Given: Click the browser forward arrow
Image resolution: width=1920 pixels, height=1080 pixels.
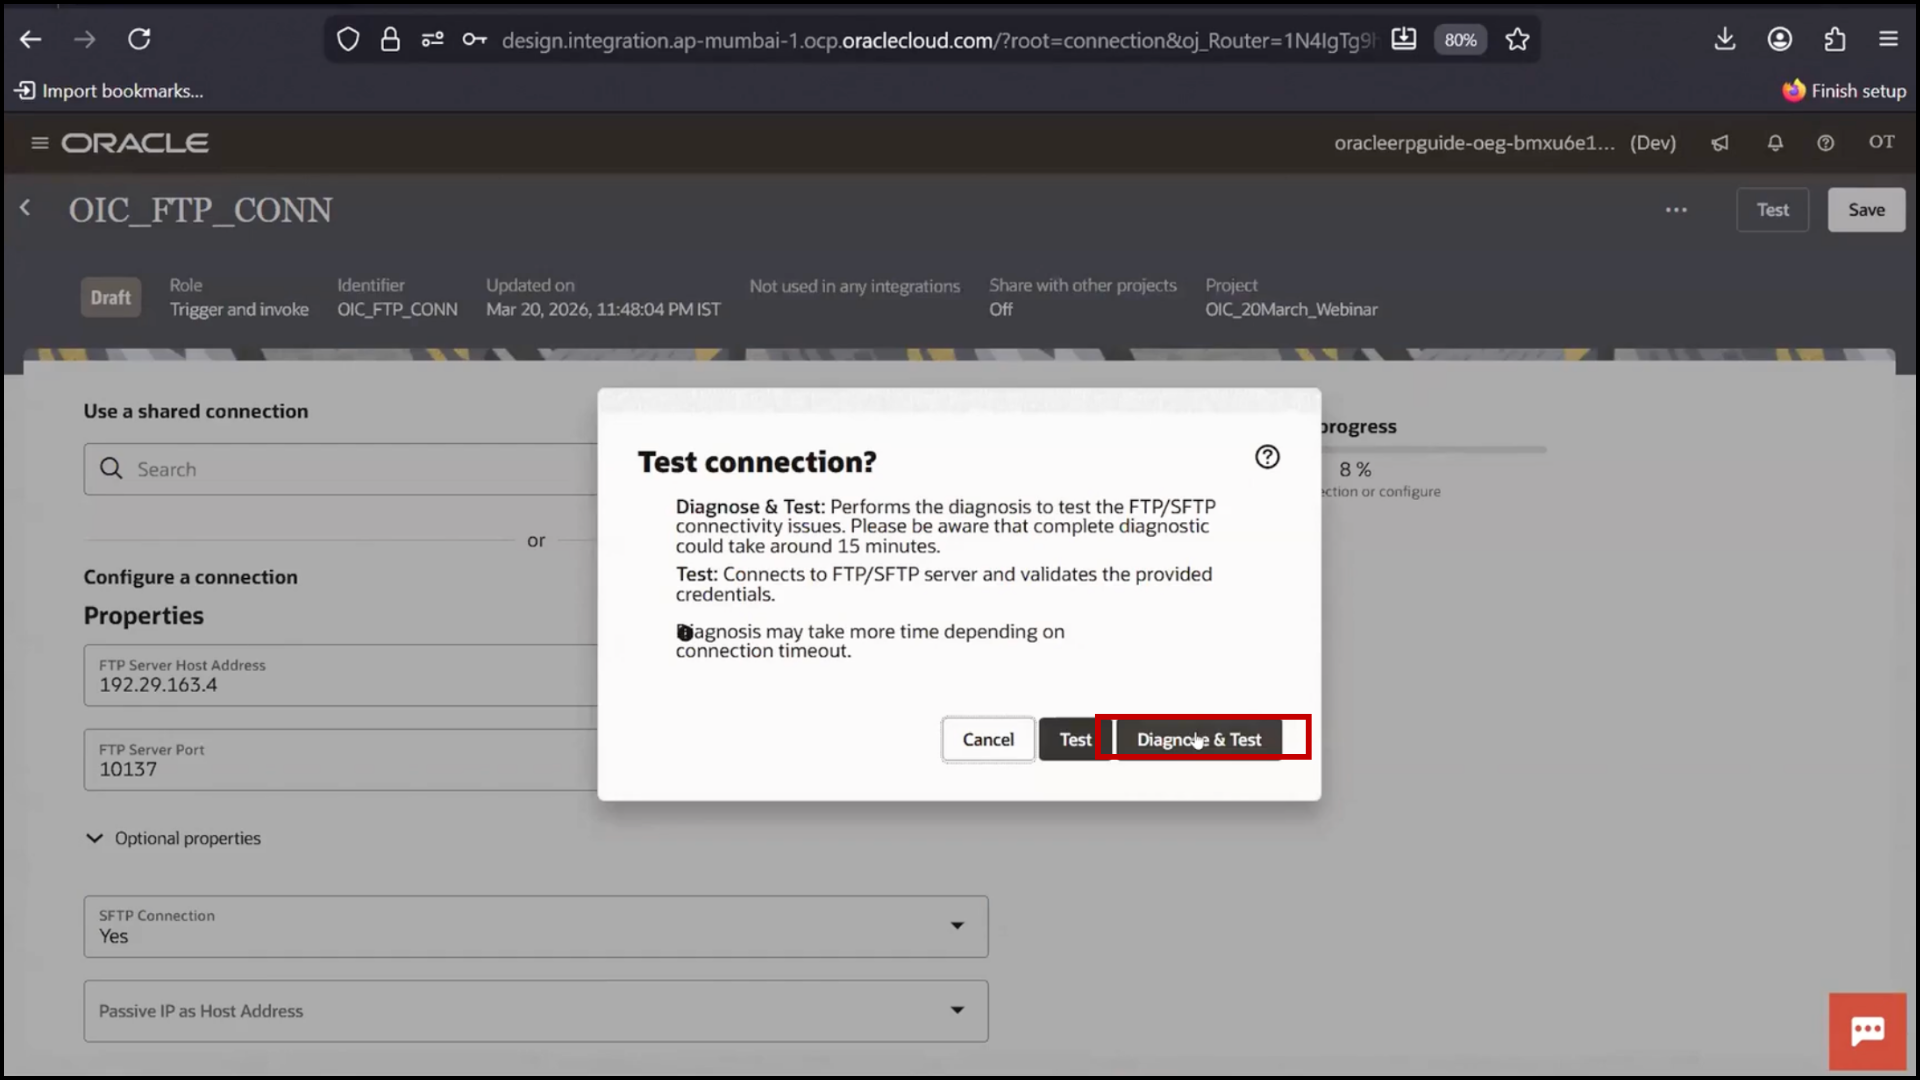Looking at the screenshot, I should pyautogui.click(x=85, y=39).
